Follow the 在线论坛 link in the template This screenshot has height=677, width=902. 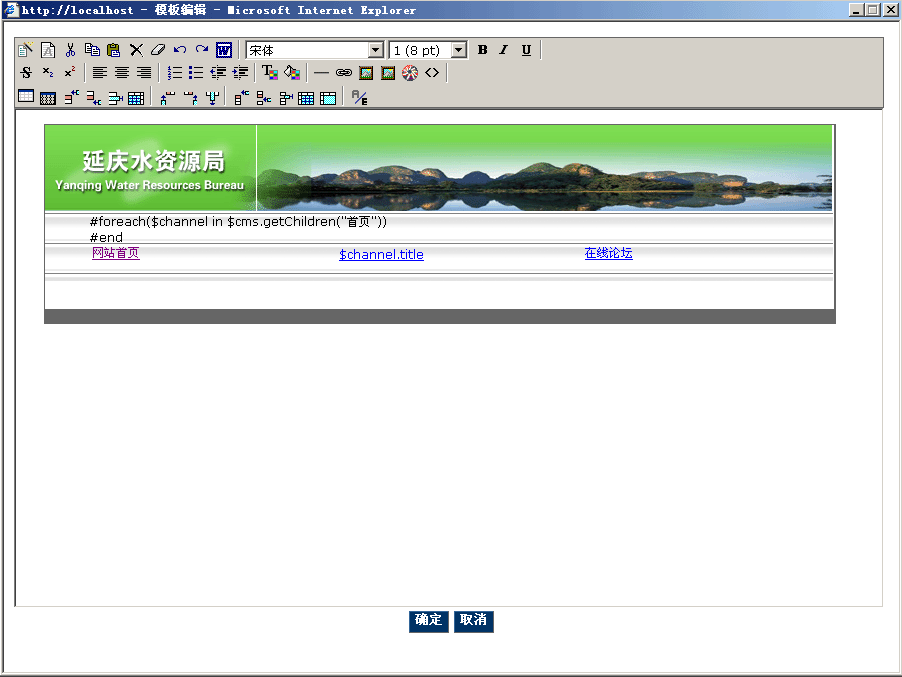pyautogui.click(x=608, y=253)
